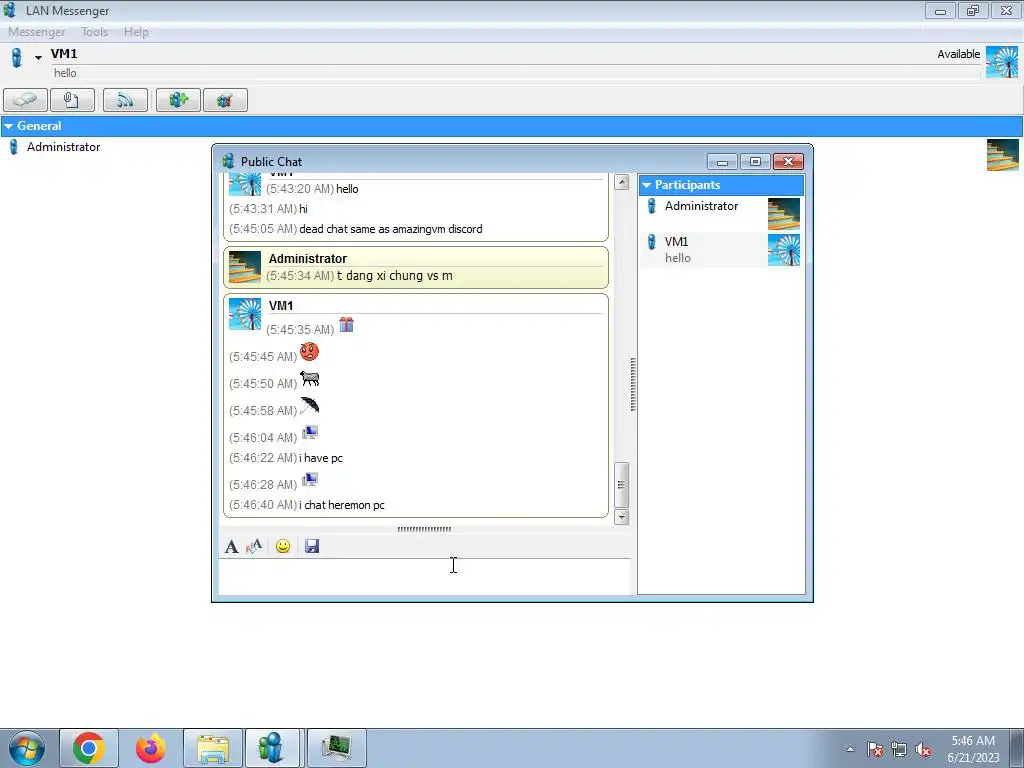Open the status dropdown arrow next to VM1
Image resolution: width=1024 pixels, height=768 pixels.
pos(38,58)
